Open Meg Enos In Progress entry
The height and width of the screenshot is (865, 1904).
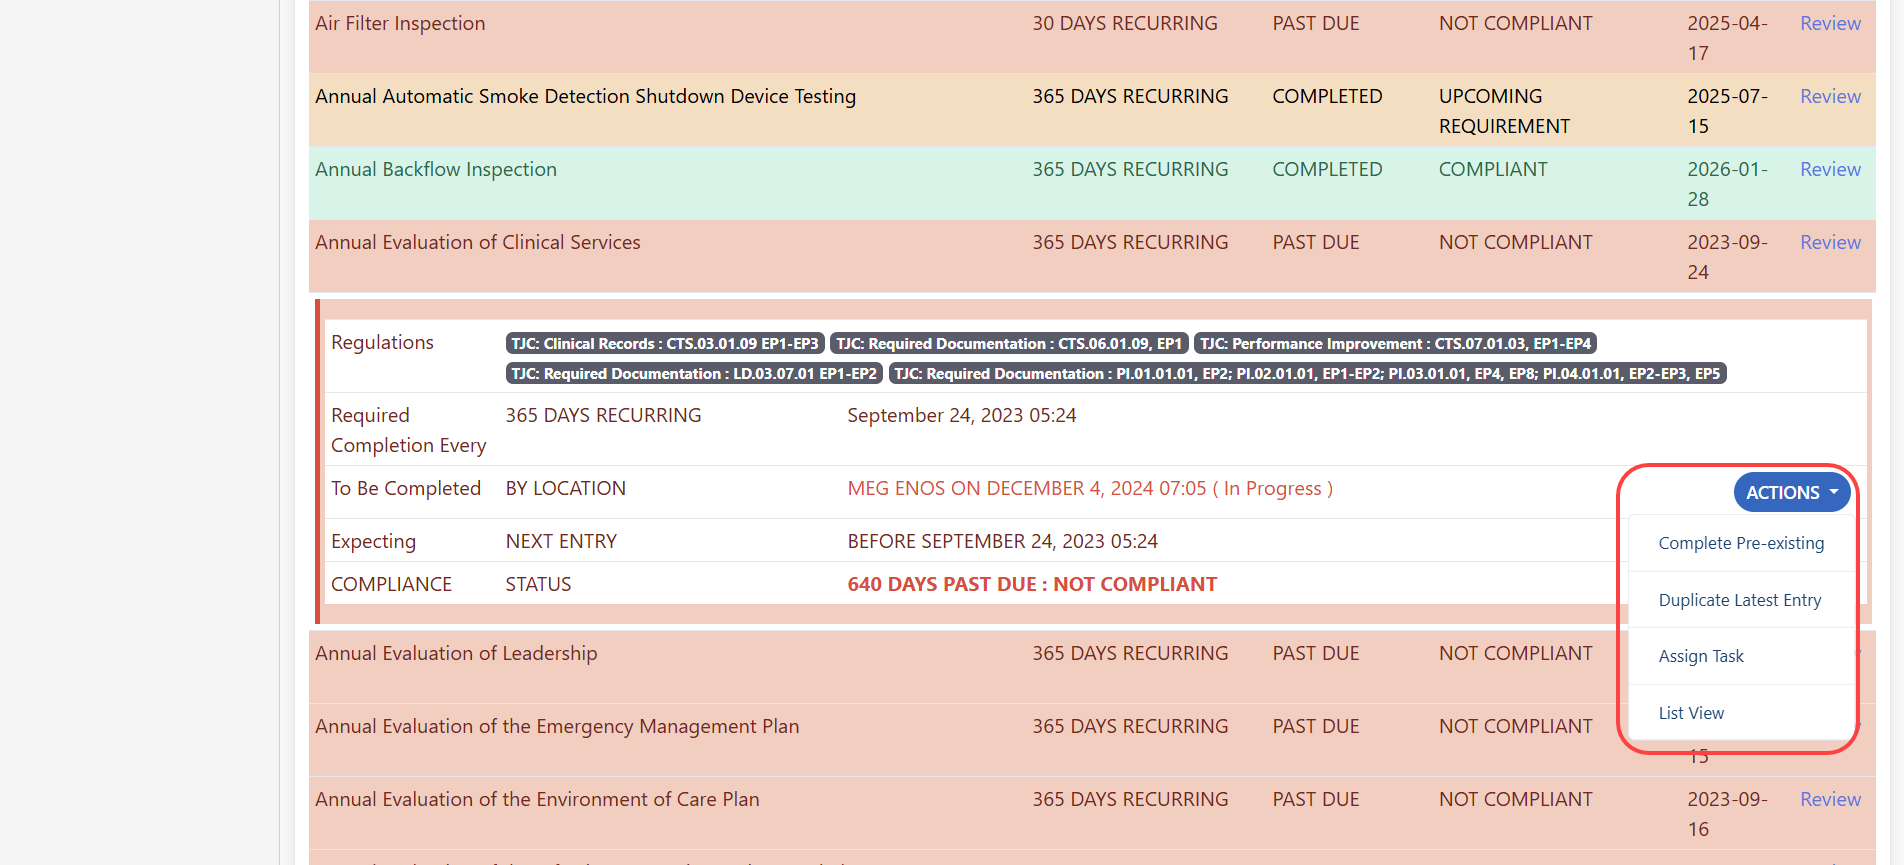pyautogui.click(x=1089, y=488)
